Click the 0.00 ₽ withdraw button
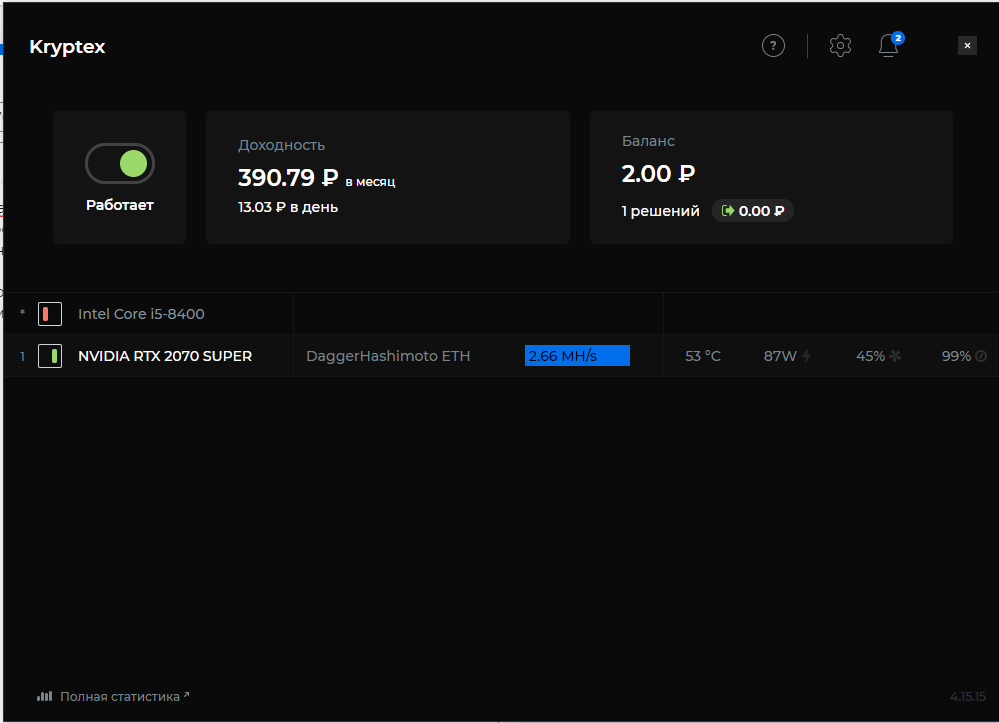Screen dimensions: 999x723 click(752, 211)
